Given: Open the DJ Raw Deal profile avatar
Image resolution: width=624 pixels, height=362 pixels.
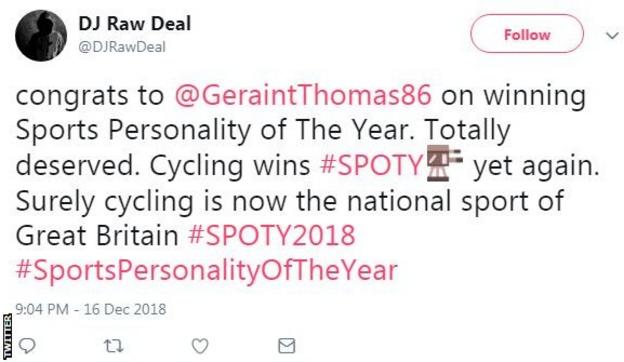Looking at the screenshot, I should pos(41,35).
